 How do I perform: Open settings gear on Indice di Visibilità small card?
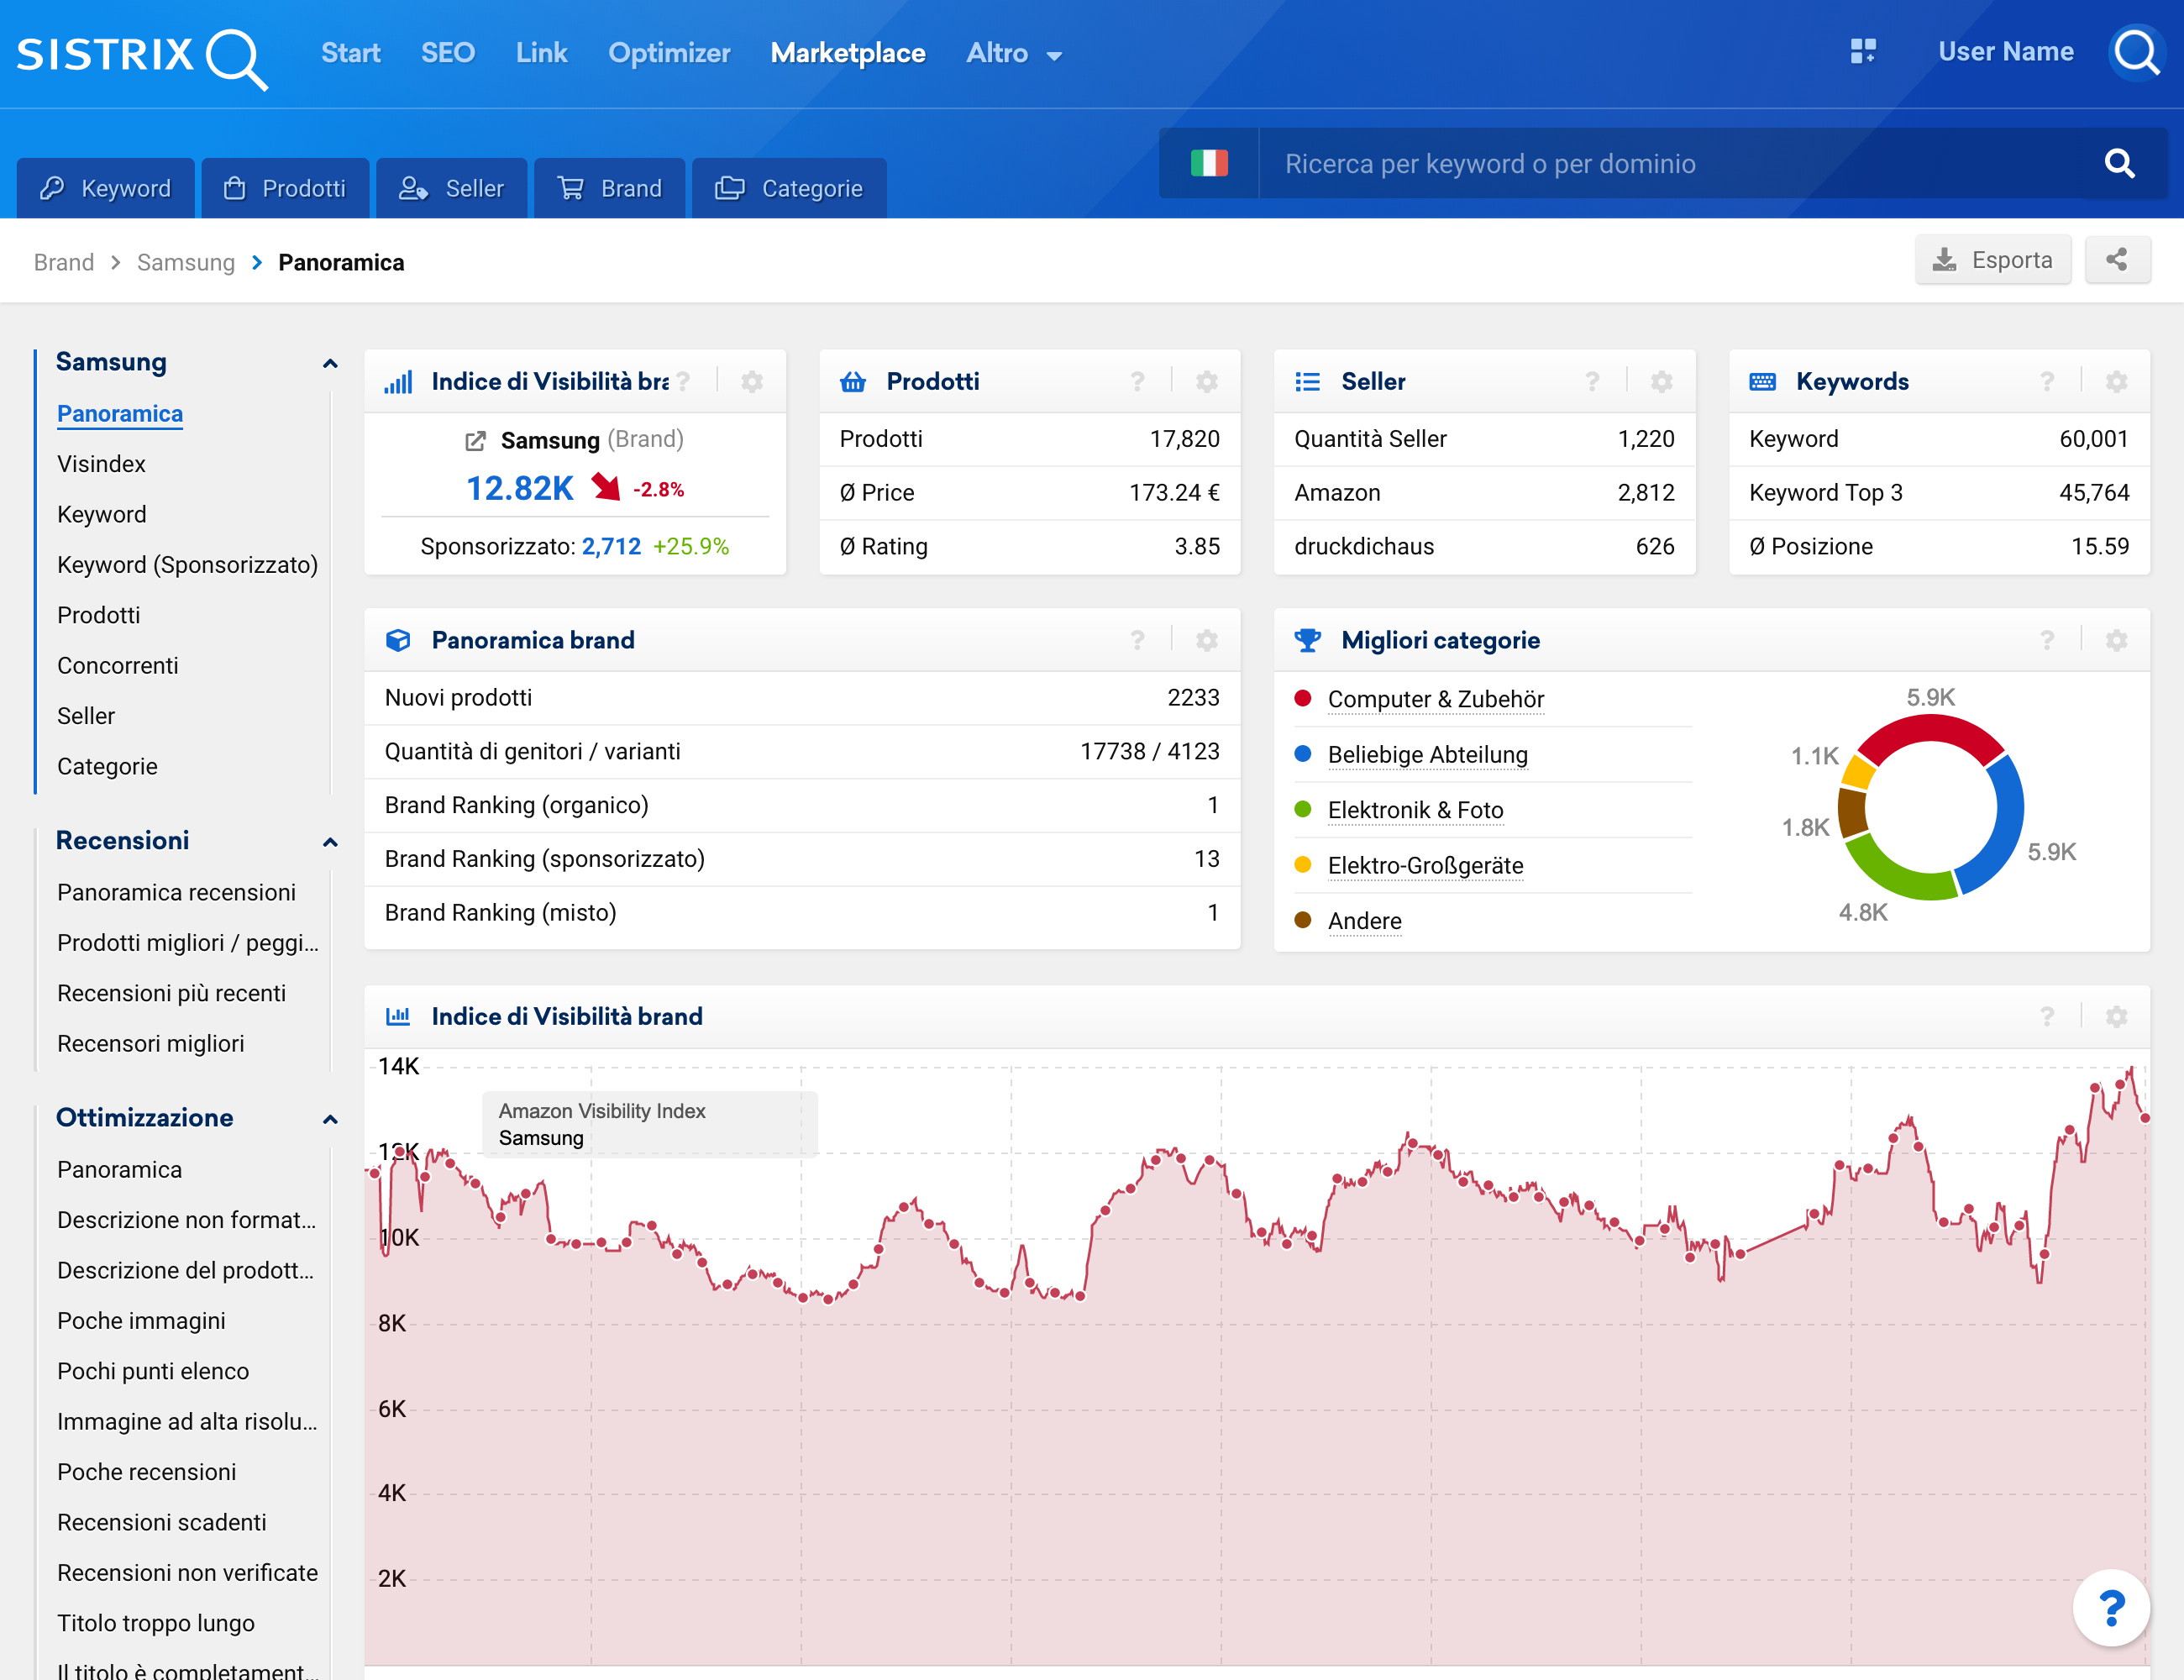click(752, 381)
